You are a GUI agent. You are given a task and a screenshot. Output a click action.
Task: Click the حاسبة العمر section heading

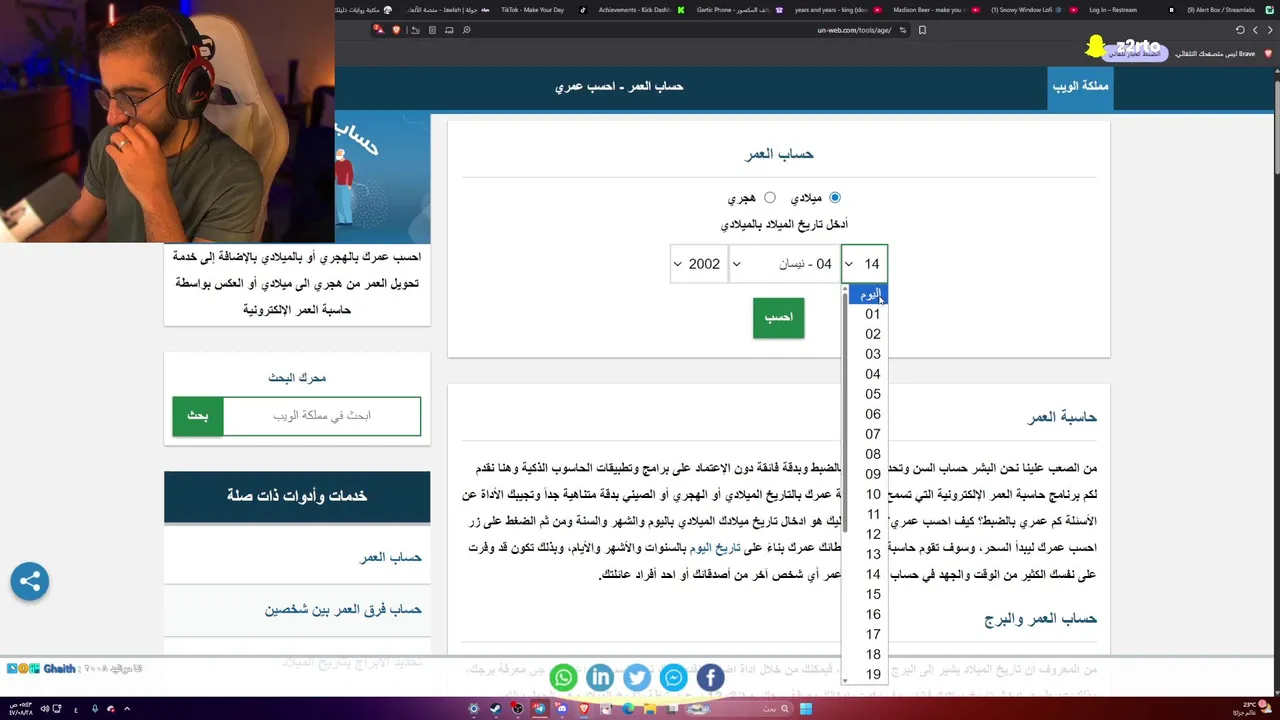(x=1062, y=417)
